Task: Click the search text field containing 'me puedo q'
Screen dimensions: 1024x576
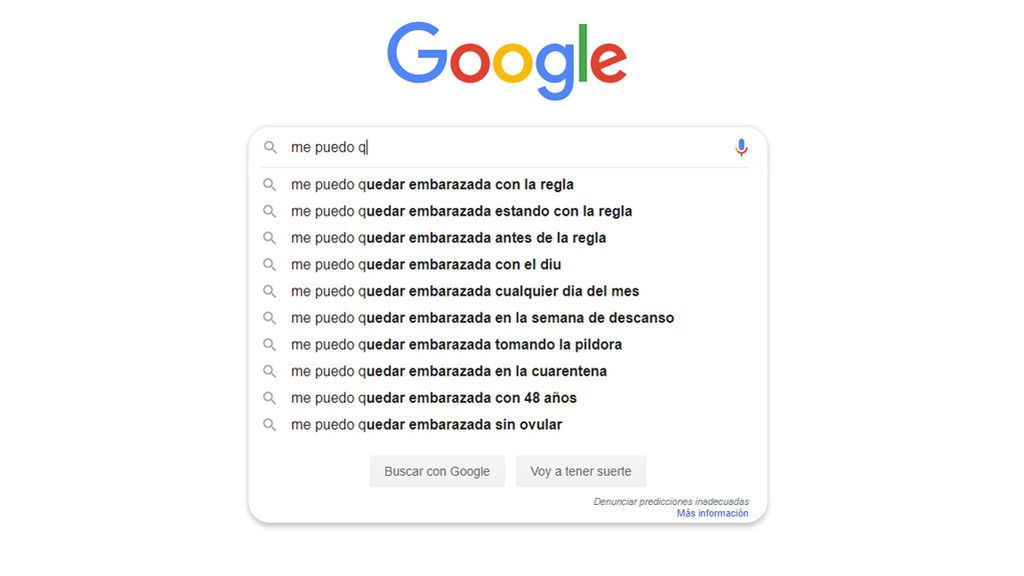Action: [x=509, y=148]
